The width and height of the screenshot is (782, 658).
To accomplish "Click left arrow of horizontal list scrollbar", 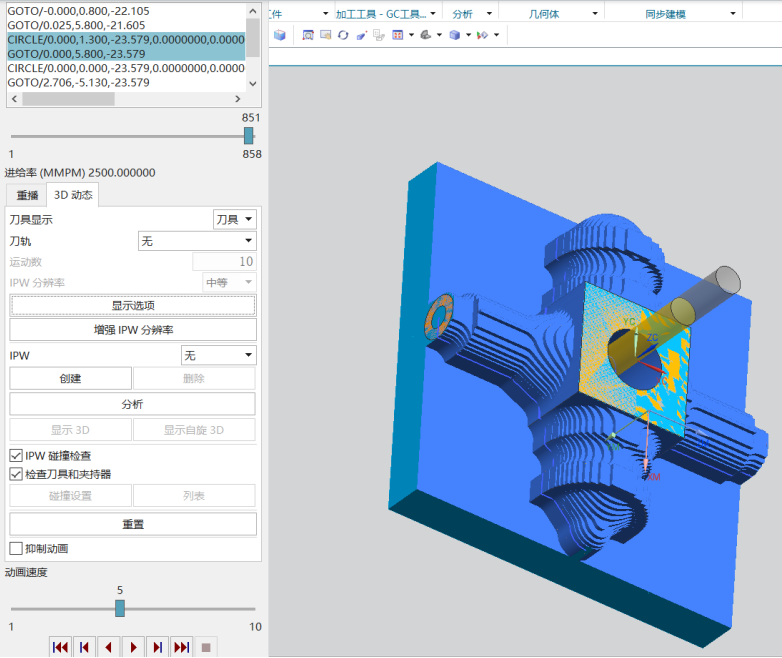I will [14, 99].
